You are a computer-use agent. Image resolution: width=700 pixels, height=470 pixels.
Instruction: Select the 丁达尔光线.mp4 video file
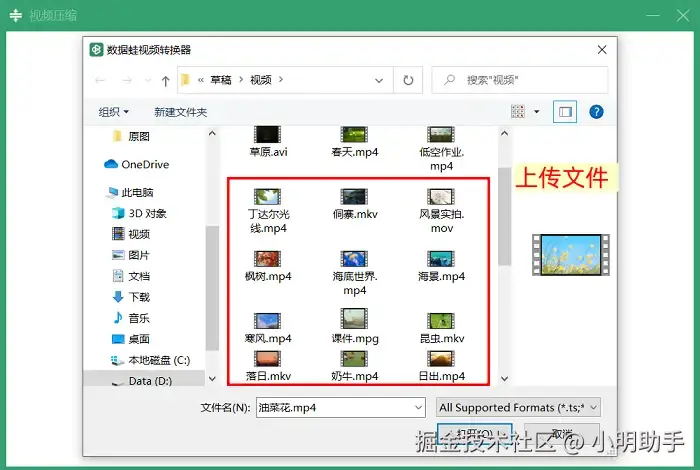[x=268, y=212]
